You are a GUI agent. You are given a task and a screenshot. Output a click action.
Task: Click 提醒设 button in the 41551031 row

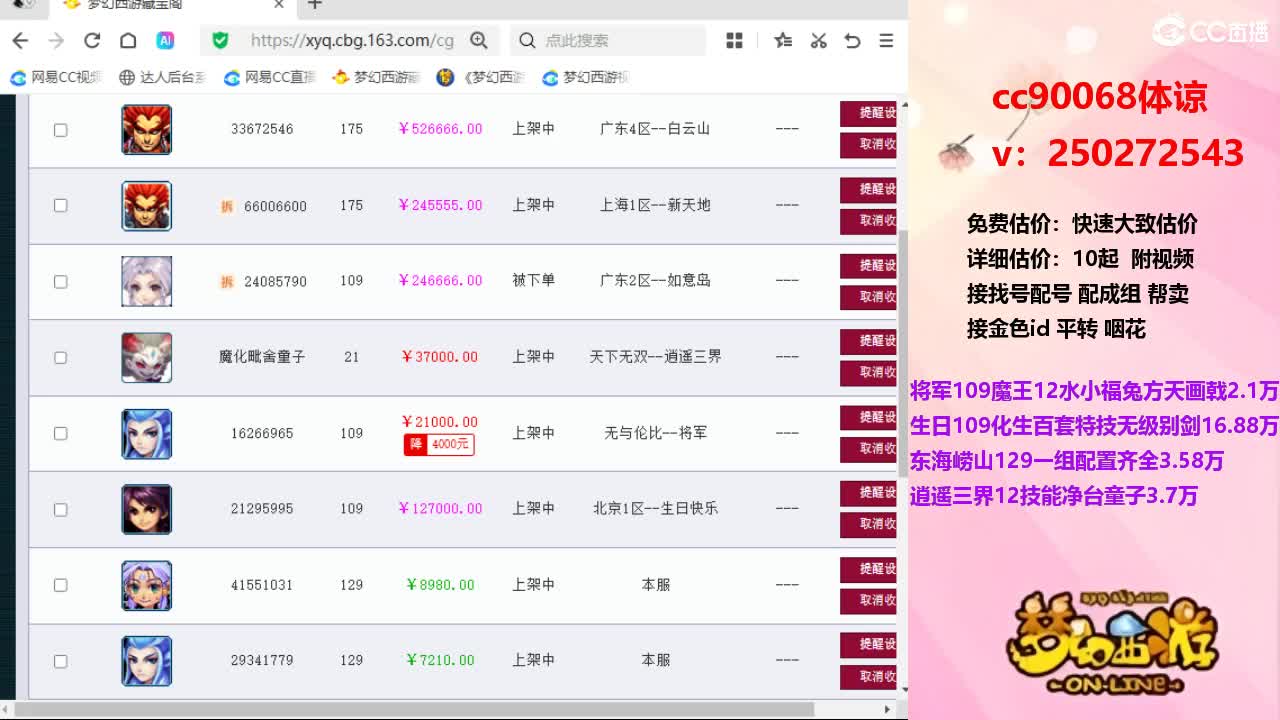[868, 569]
